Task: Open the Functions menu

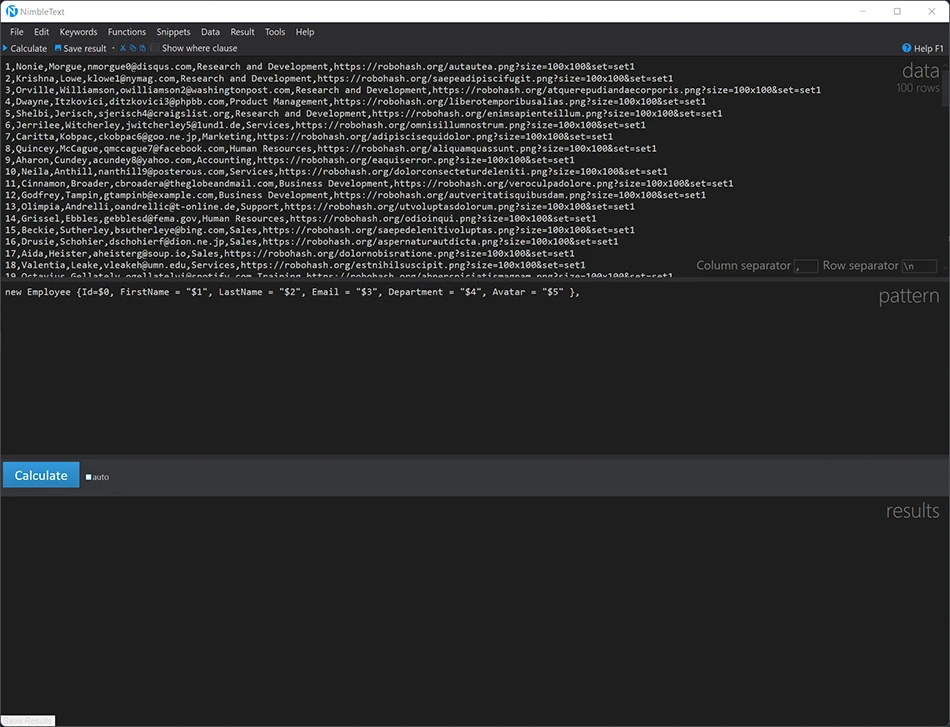Action: click(126, 32)
